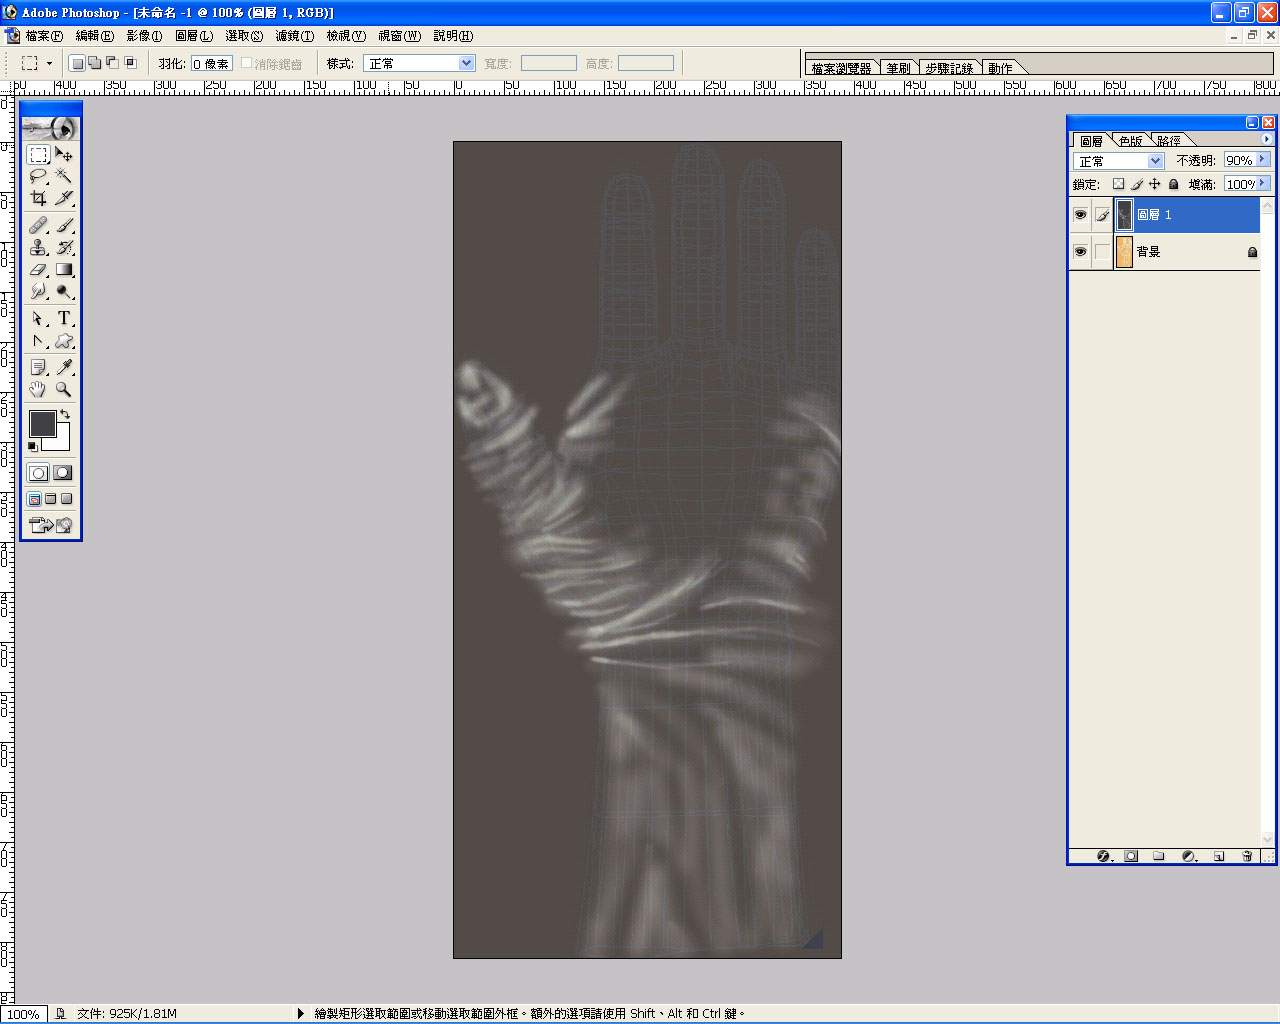Image resolution: width=1280 pixels, height=1024 pixels.
Task: Activate the Type tool
Action: tap(64, 318)
